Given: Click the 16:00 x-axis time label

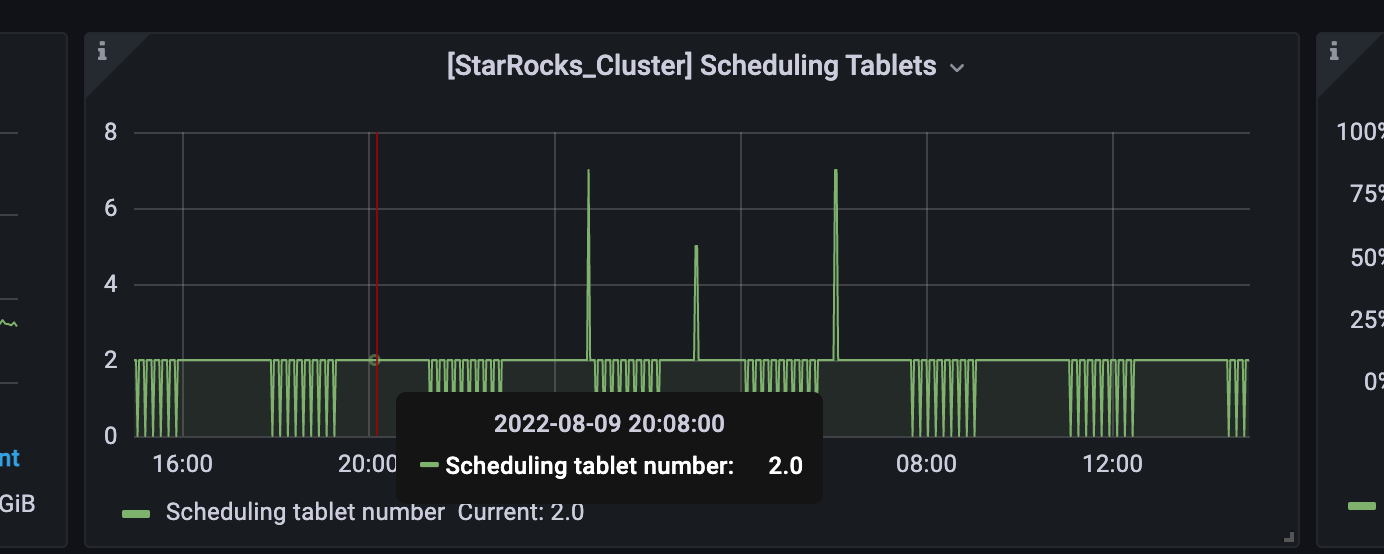Looking at the screenshot, I should pos(182,464).
